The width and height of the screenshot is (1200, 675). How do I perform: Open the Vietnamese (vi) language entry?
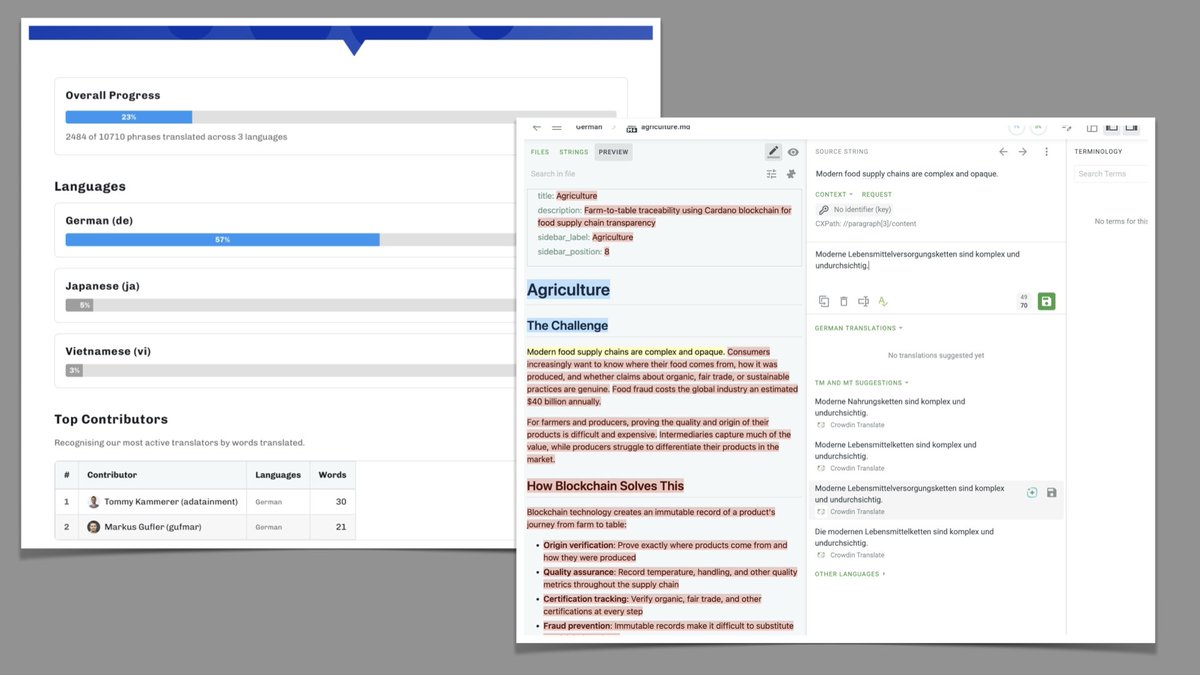pyautogui.click(x=107, y=351)
